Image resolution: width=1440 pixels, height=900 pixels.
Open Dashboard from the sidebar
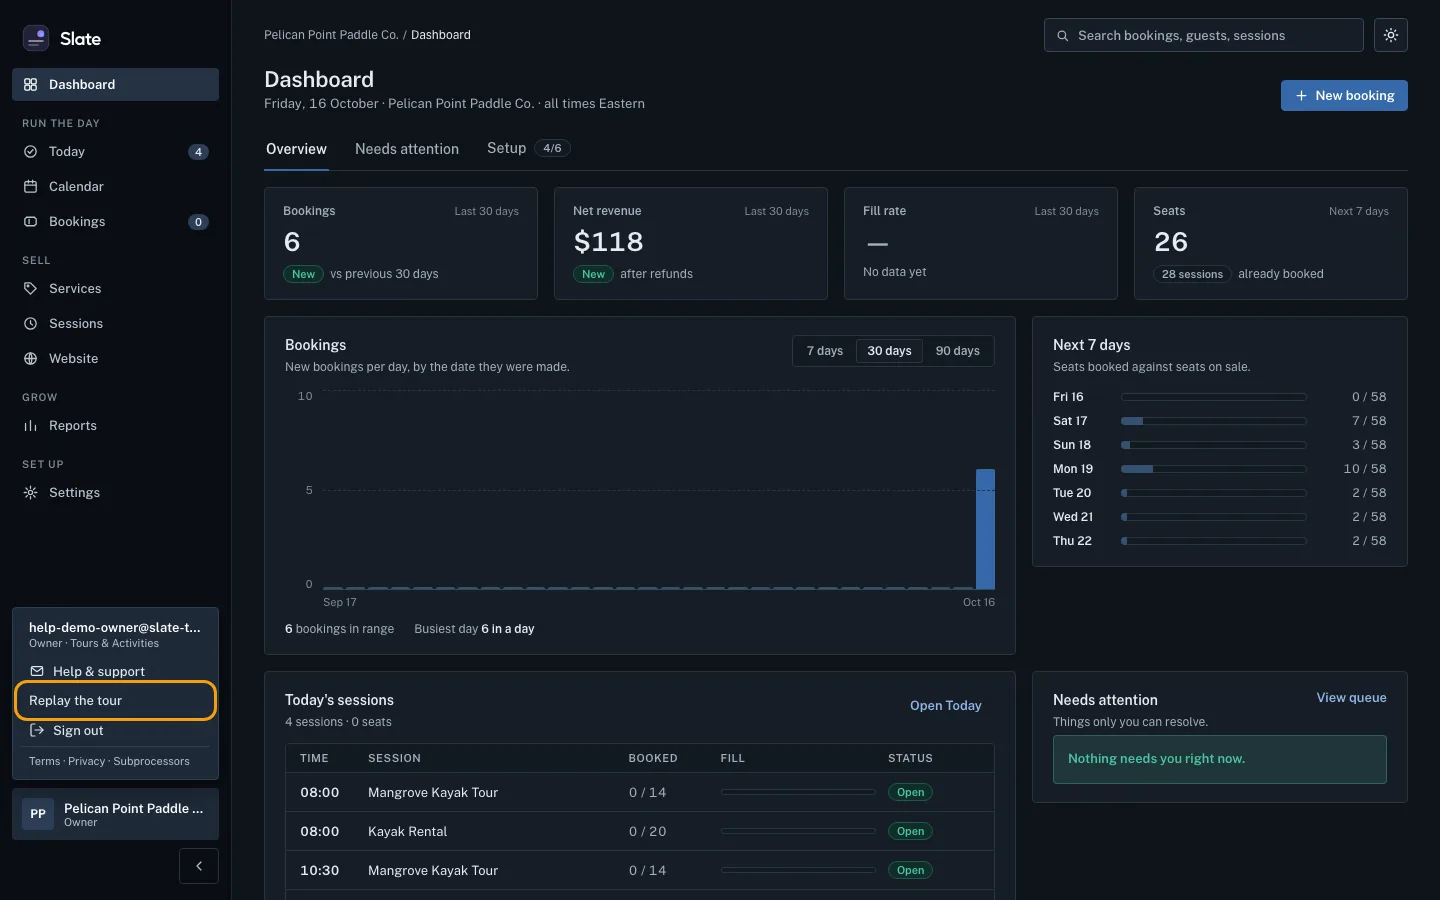115,84
